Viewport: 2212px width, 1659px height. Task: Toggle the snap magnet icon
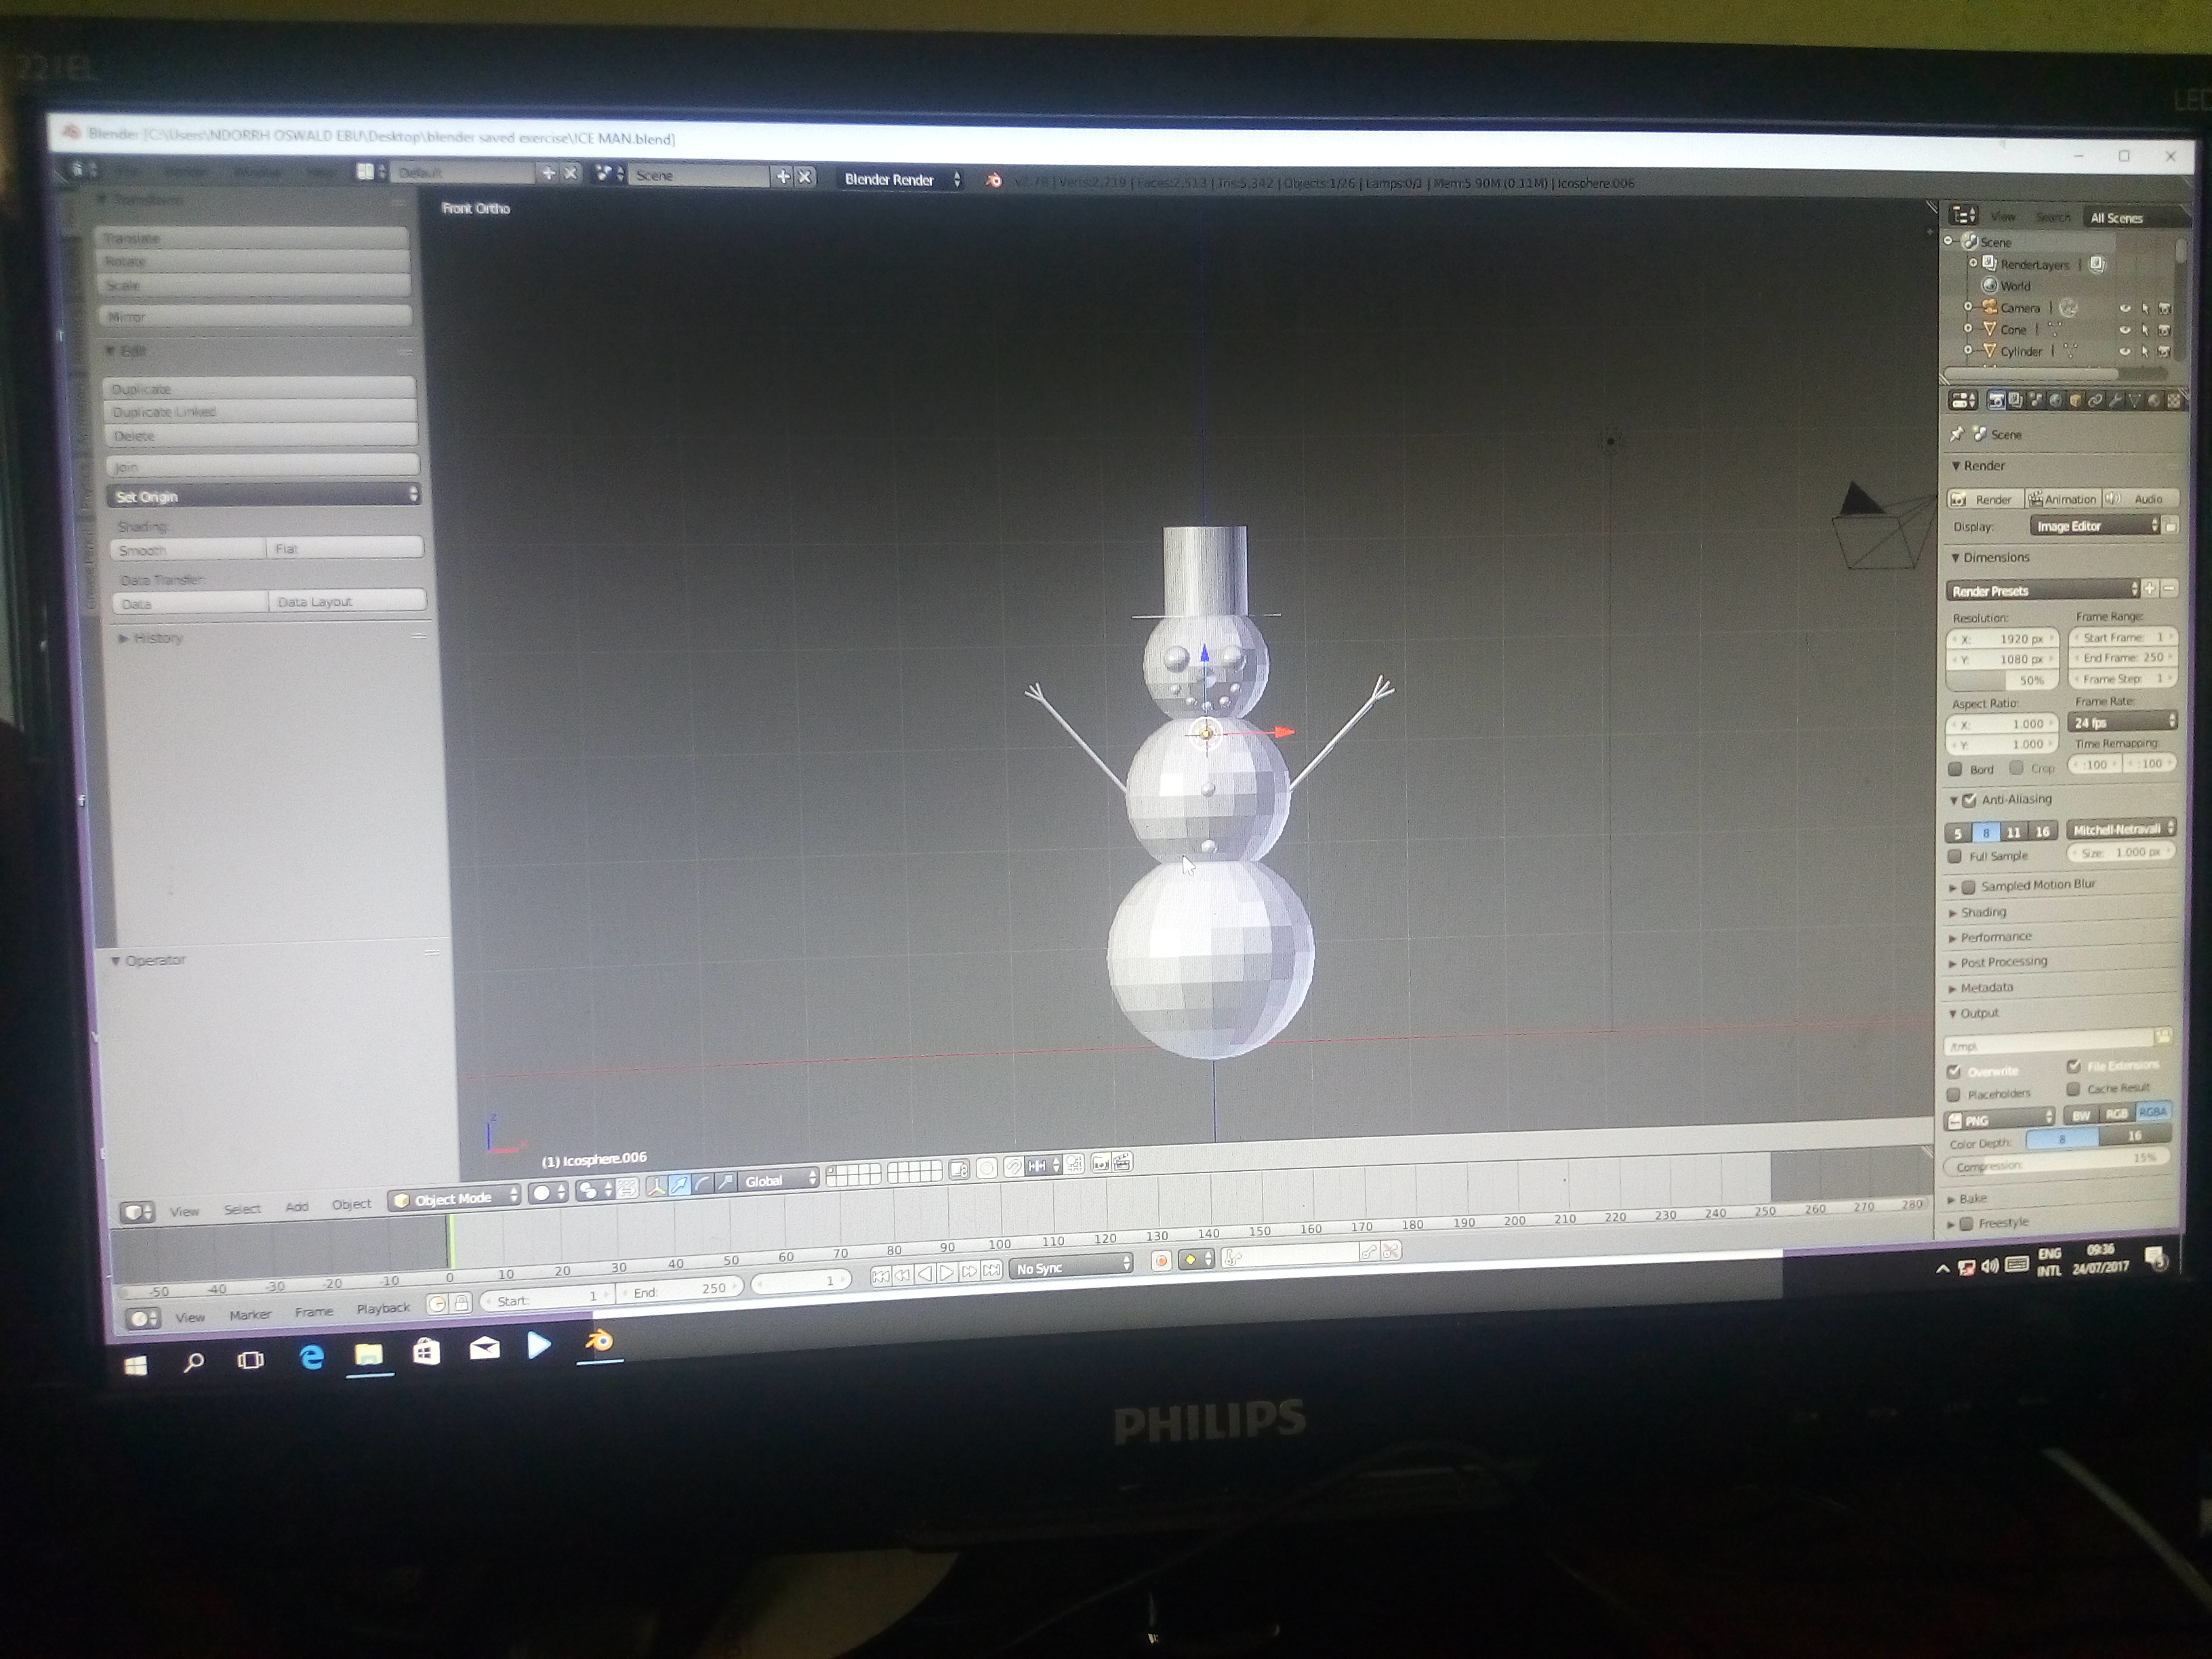coord(1013,1166)
